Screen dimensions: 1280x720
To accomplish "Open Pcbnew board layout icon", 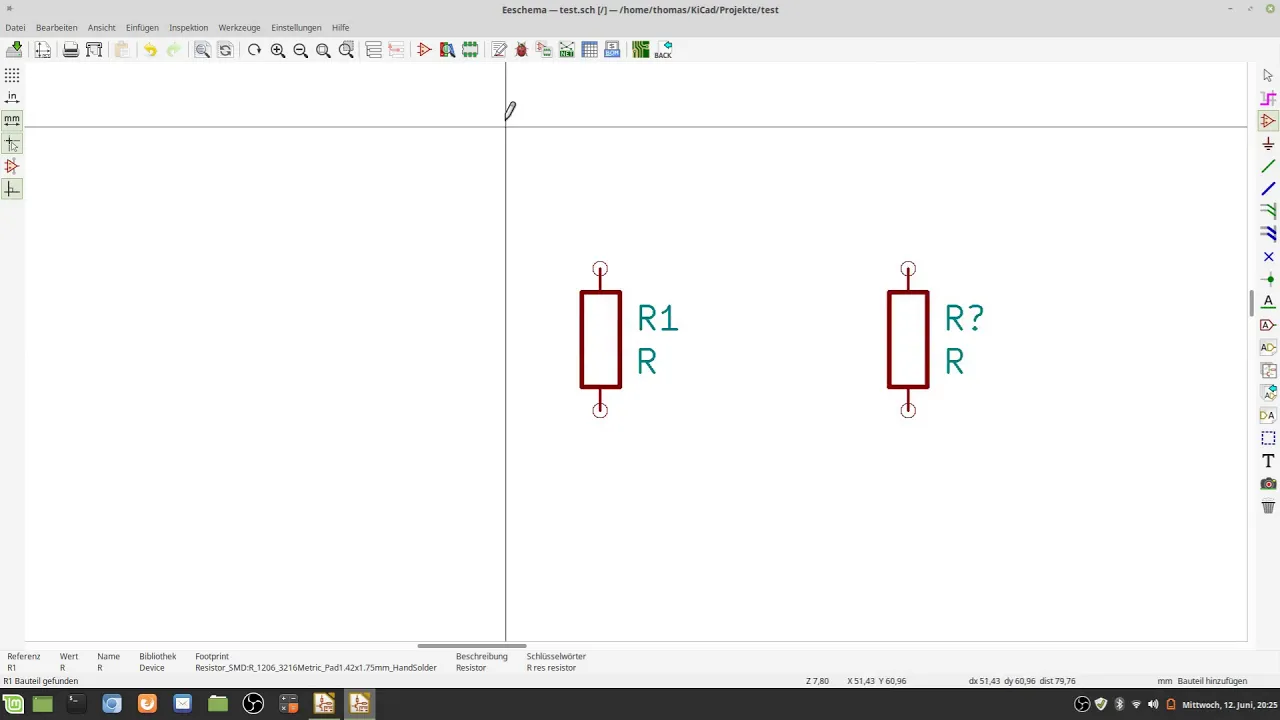I will pyautogui.click(x=641, y=50).
